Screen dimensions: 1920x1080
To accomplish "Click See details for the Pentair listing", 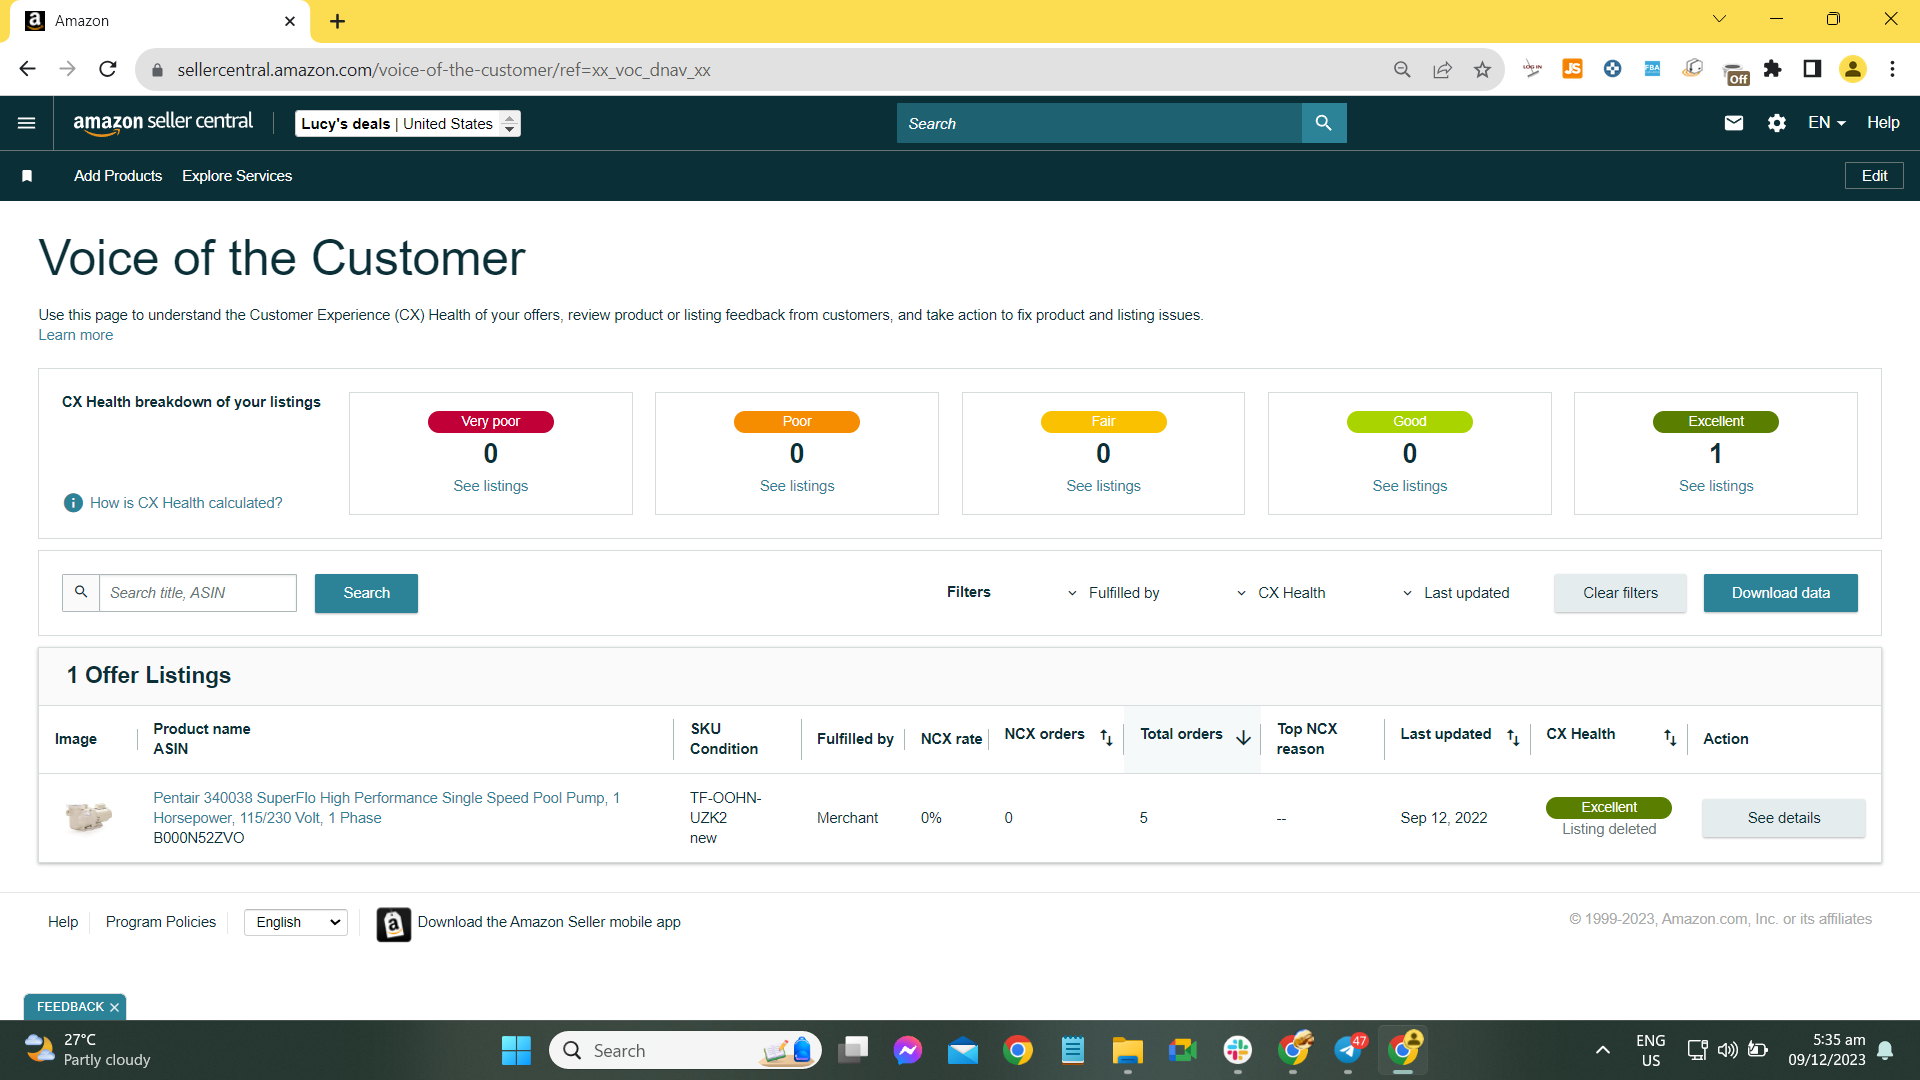I will [x=1784, y=818].
